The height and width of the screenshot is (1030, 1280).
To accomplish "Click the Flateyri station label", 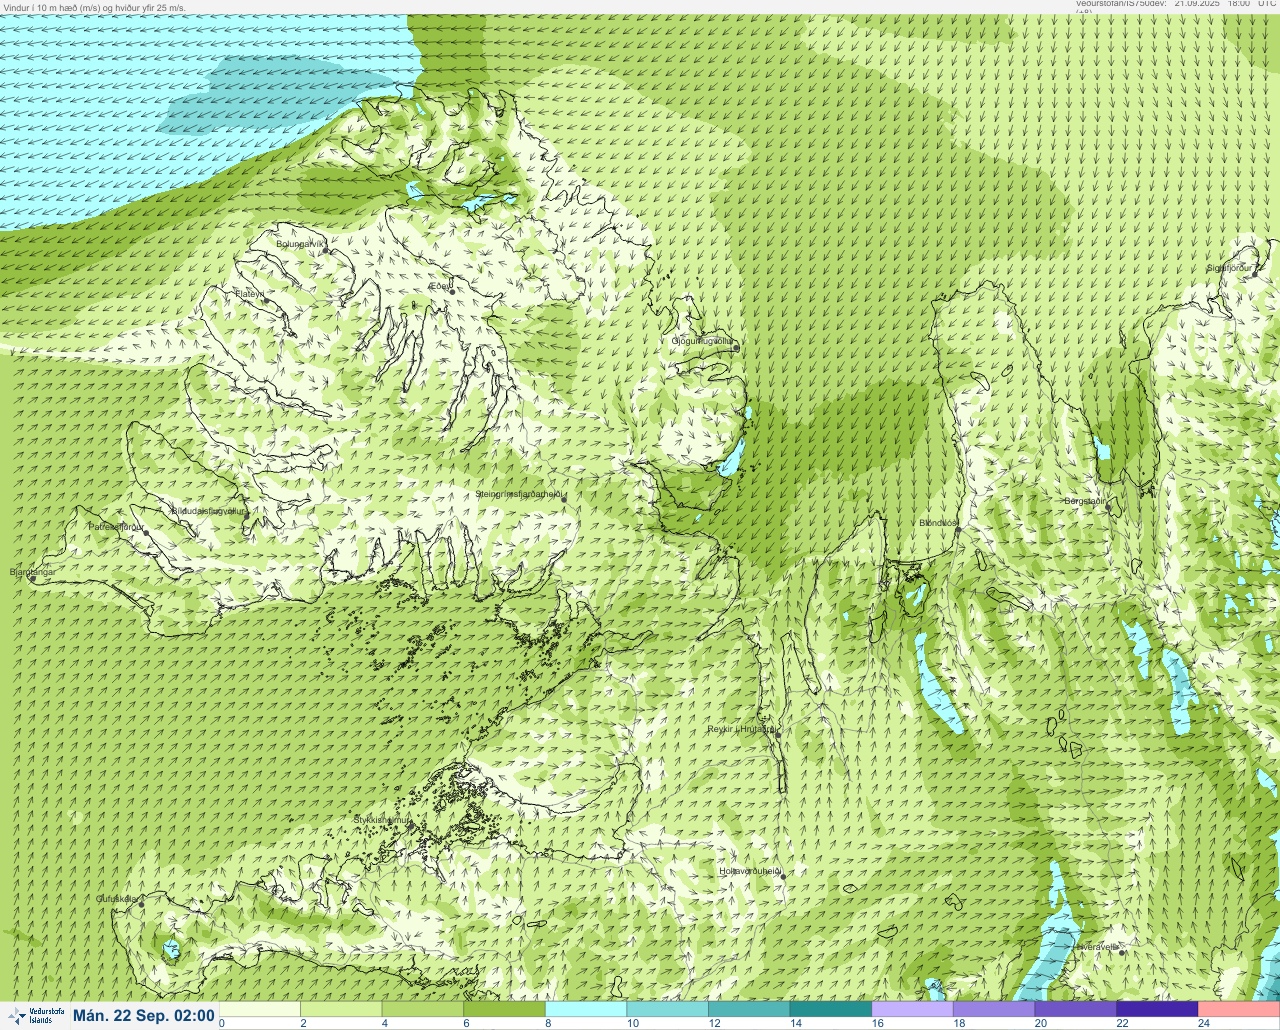I will pyautogui.click(x=250, y=294).
